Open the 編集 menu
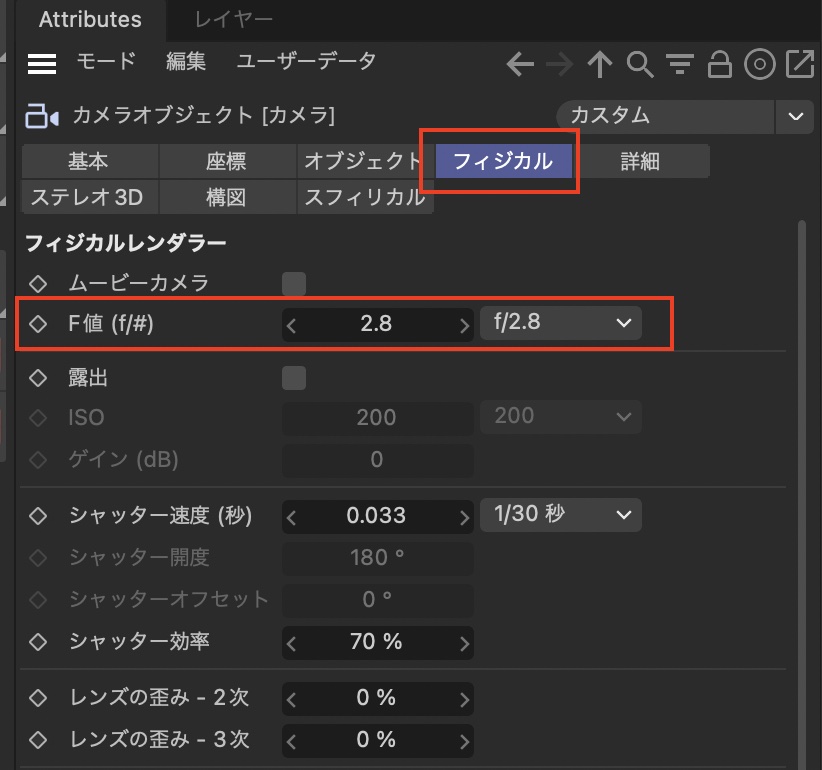 [x=186, y=62]
